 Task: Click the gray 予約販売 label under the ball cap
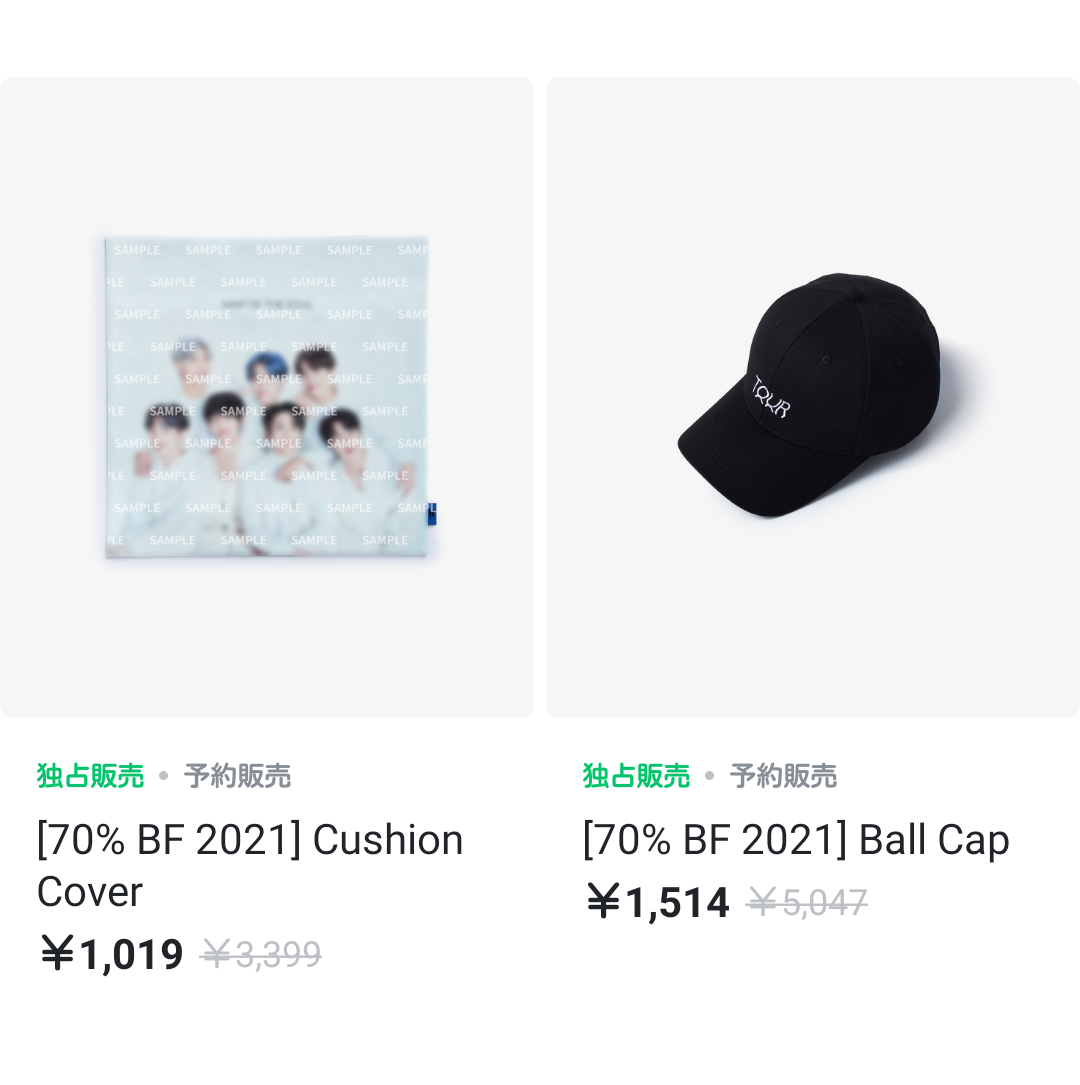[783, 776]
